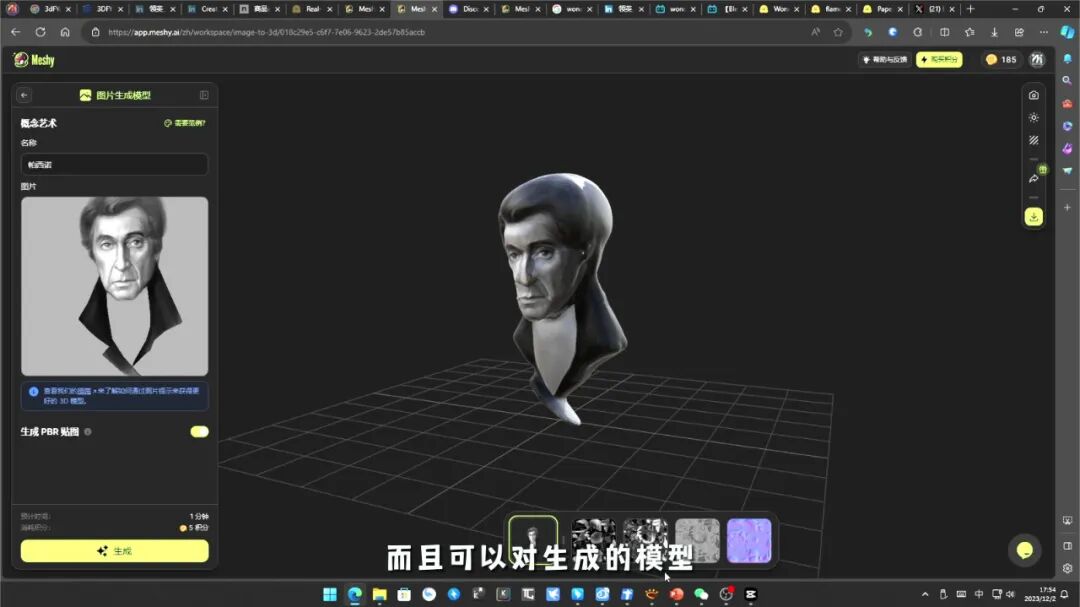Open the lighting settings icon on the right toolbar
The height and width of the screenshot is (607, 1080).
point(1035,117)
